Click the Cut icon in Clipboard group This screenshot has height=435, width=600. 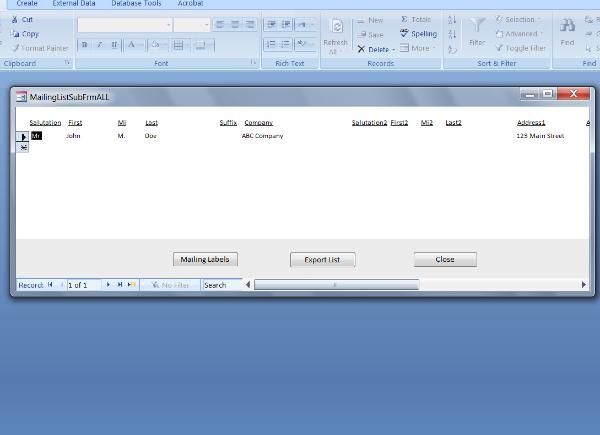[x=15, y=19]
